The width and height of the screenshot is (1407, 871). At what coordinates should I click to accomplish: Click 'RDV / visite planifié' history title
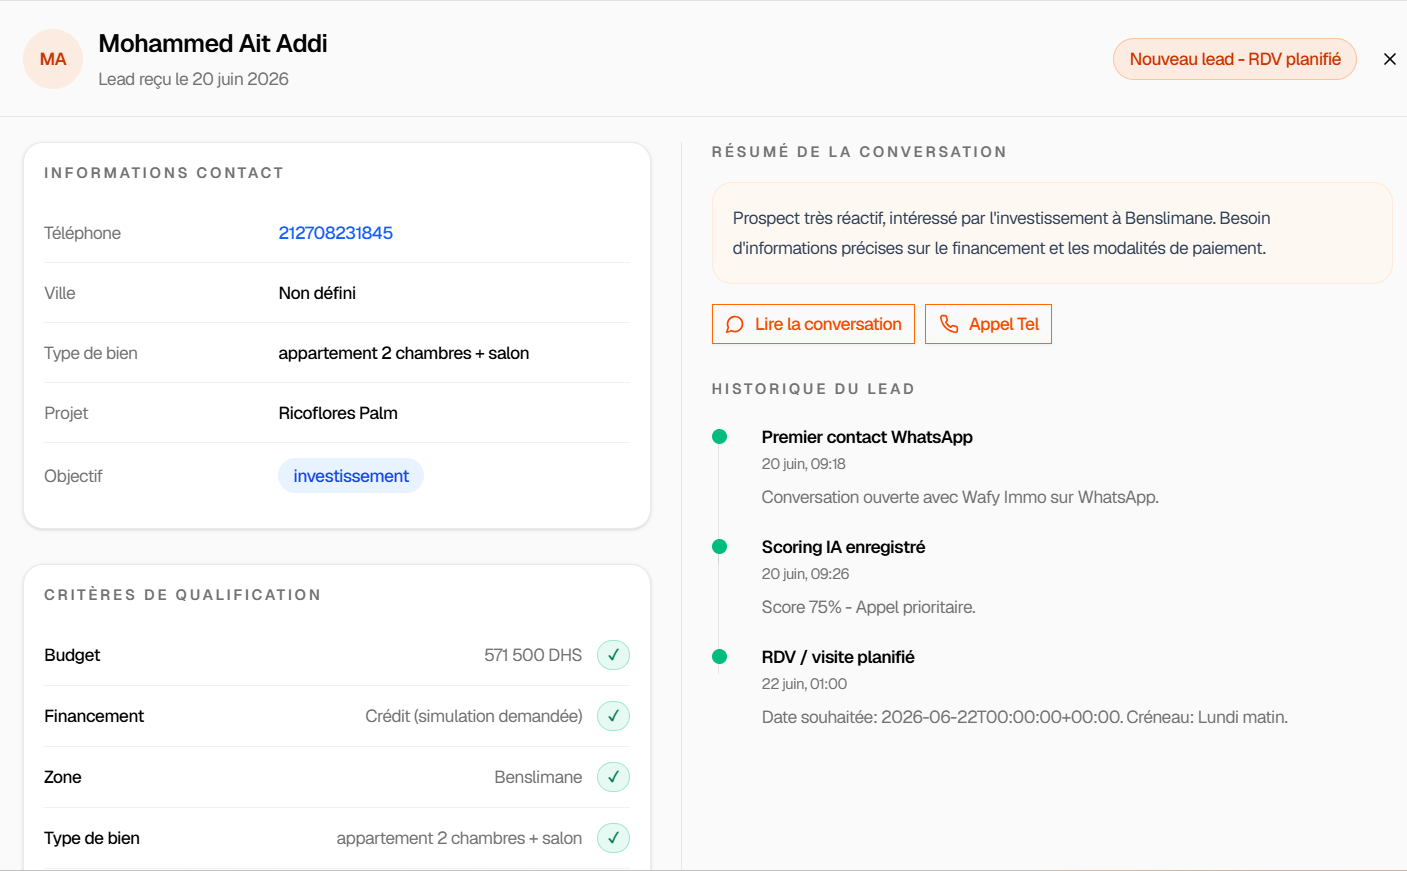point(838,657)
